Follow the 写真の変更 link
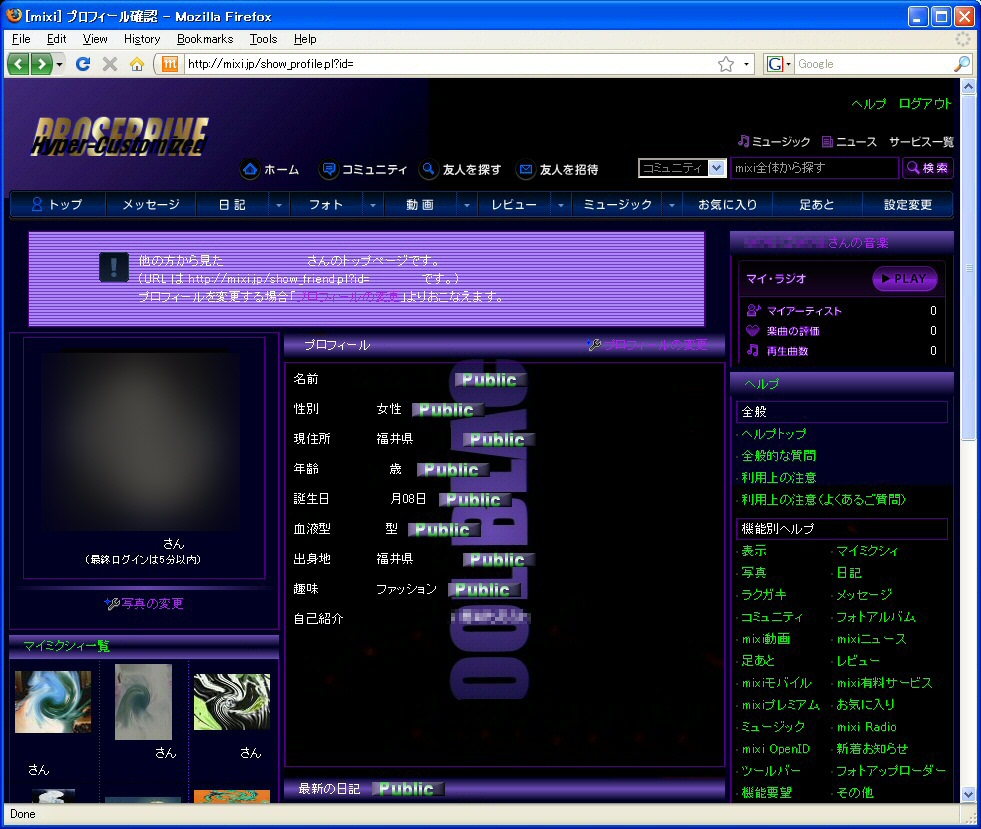The image size is (981, 829). (x=153, y=603)
